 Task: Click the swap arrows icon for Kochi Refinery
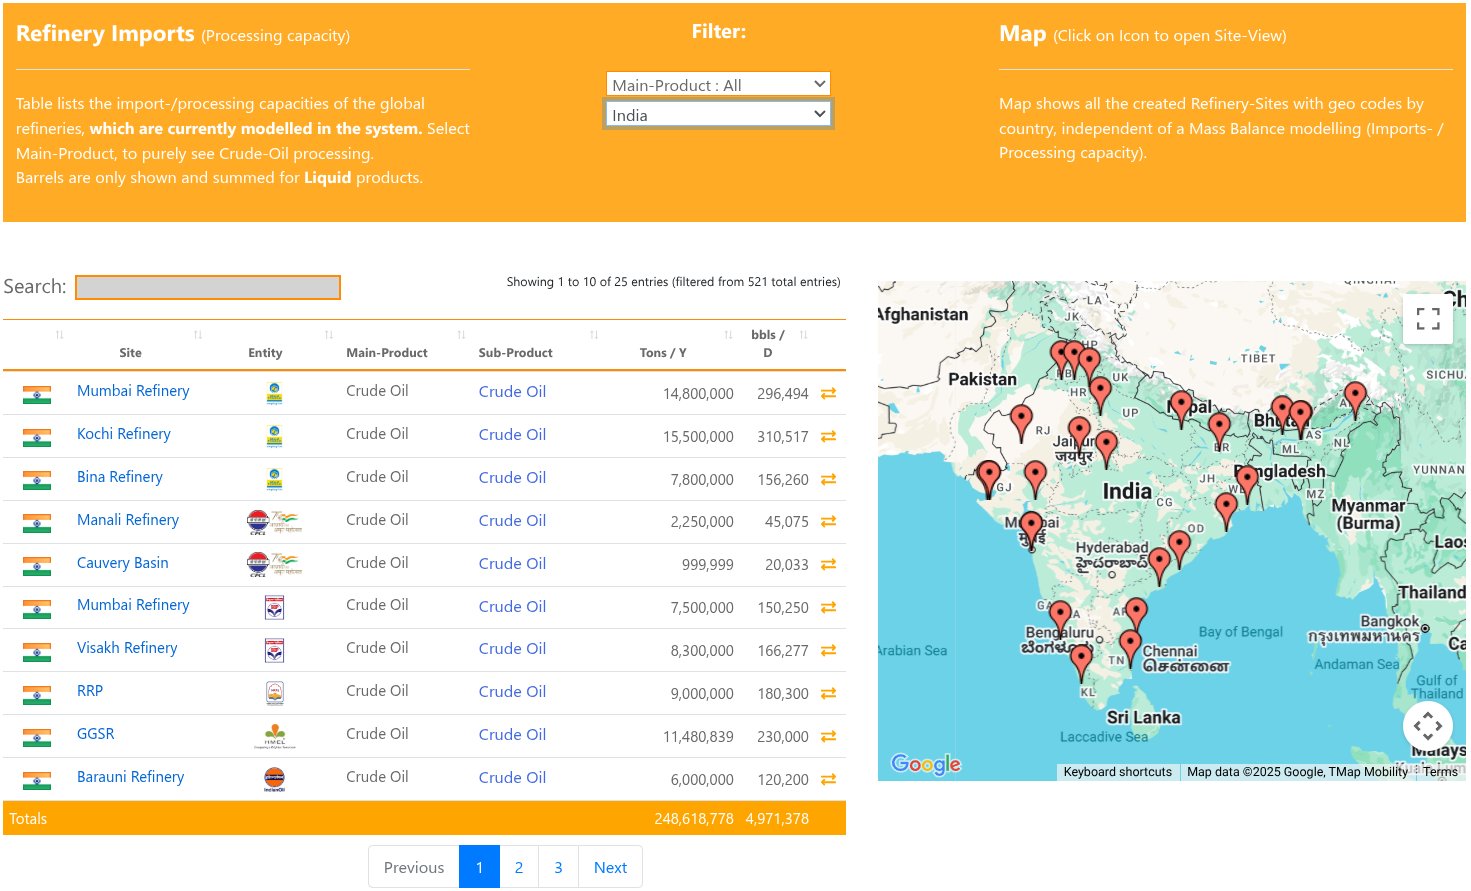coord(828,437)
